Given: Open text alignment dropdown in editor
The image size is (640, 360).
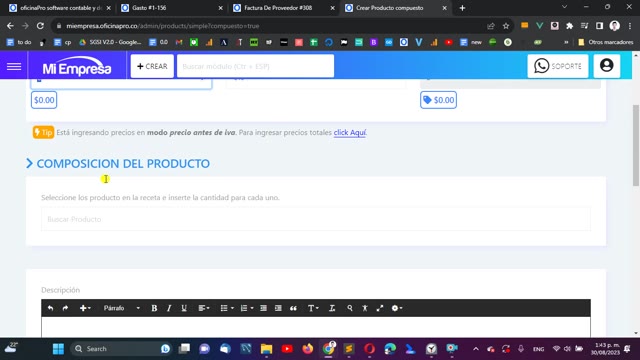Looking at the screenshot, I should click(204, 308).
